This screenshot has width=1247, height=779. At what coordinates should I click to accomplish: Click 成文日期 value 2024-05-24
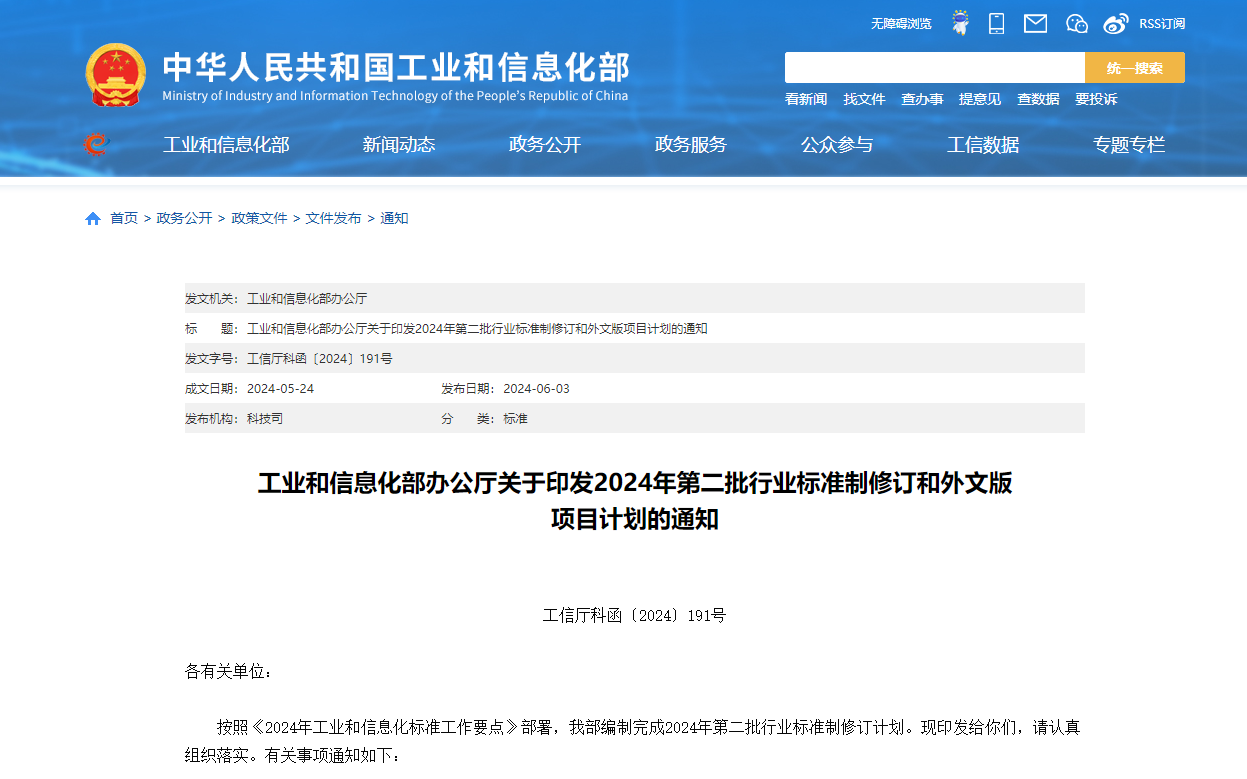(x=280, y=389)
